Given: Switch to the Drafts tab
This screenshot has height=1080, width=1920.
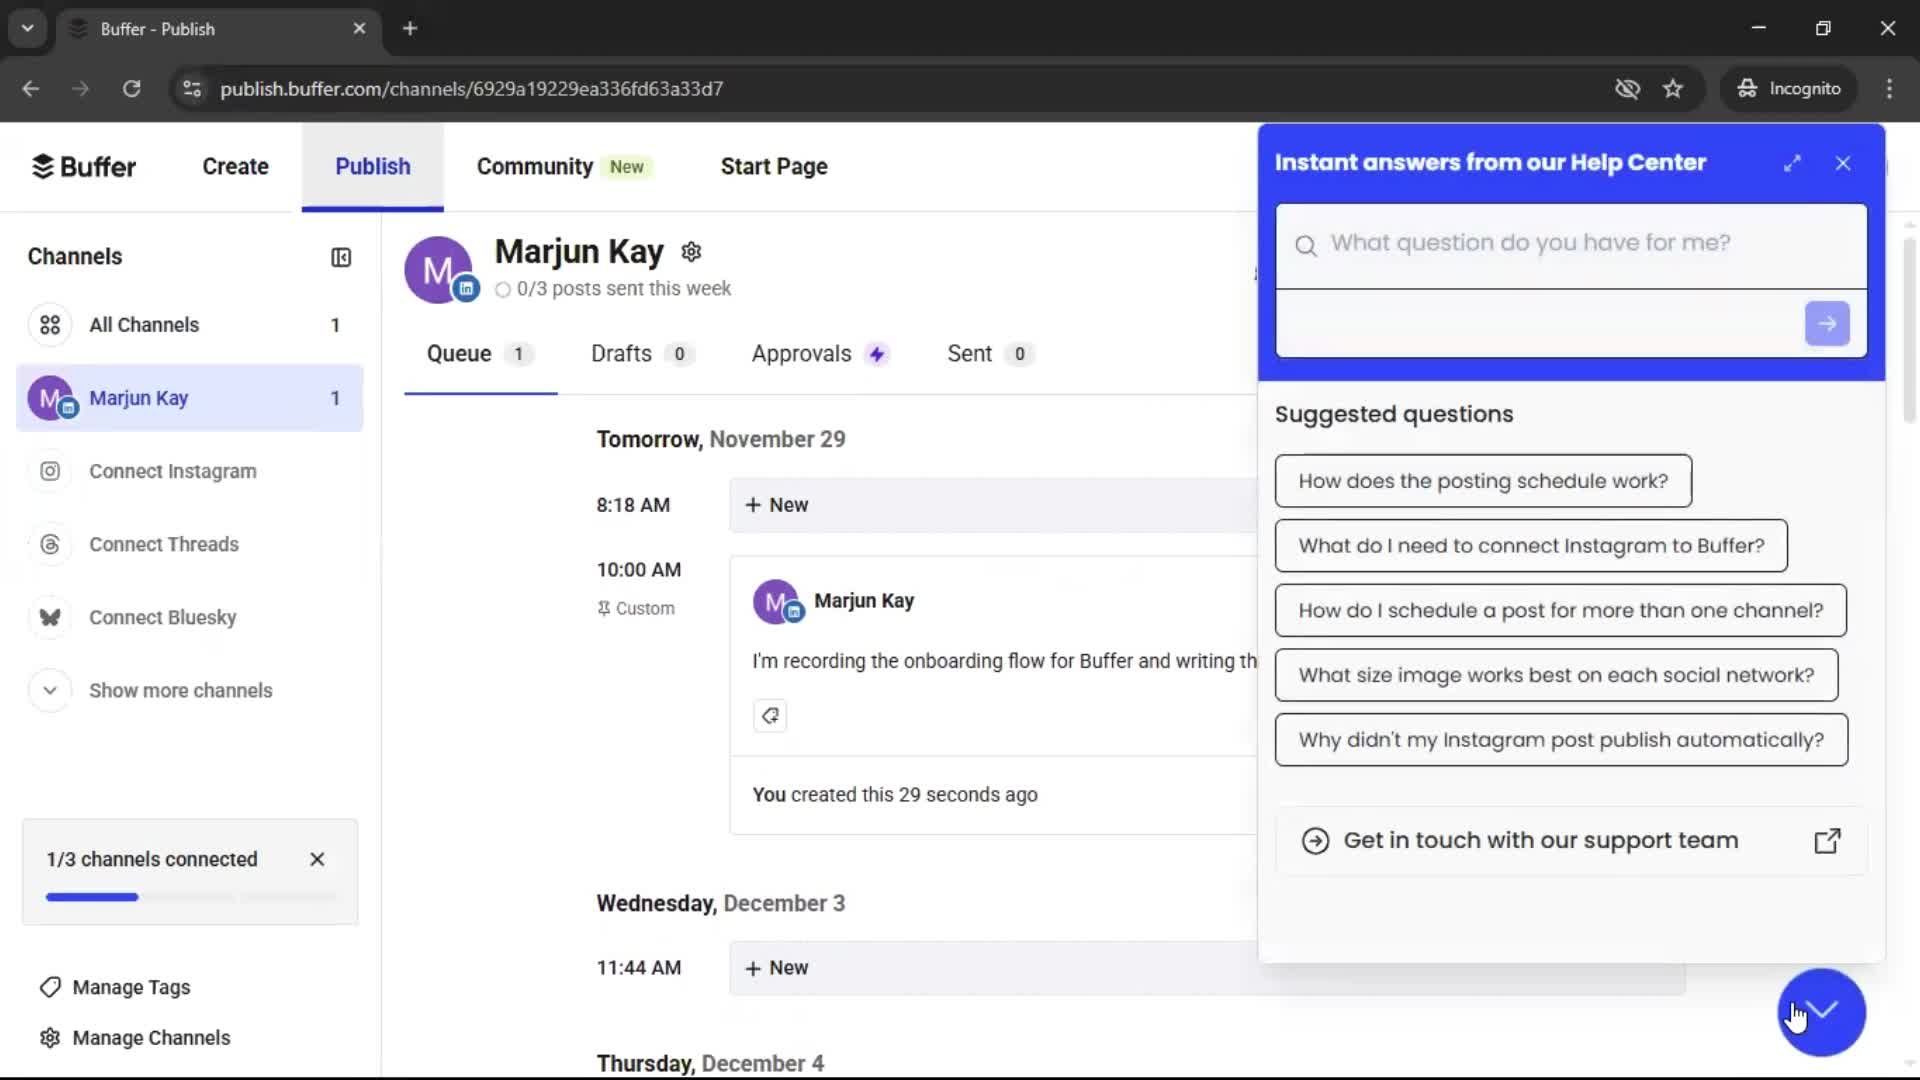Looking at the screenshot, I should [x=620, y=353].
